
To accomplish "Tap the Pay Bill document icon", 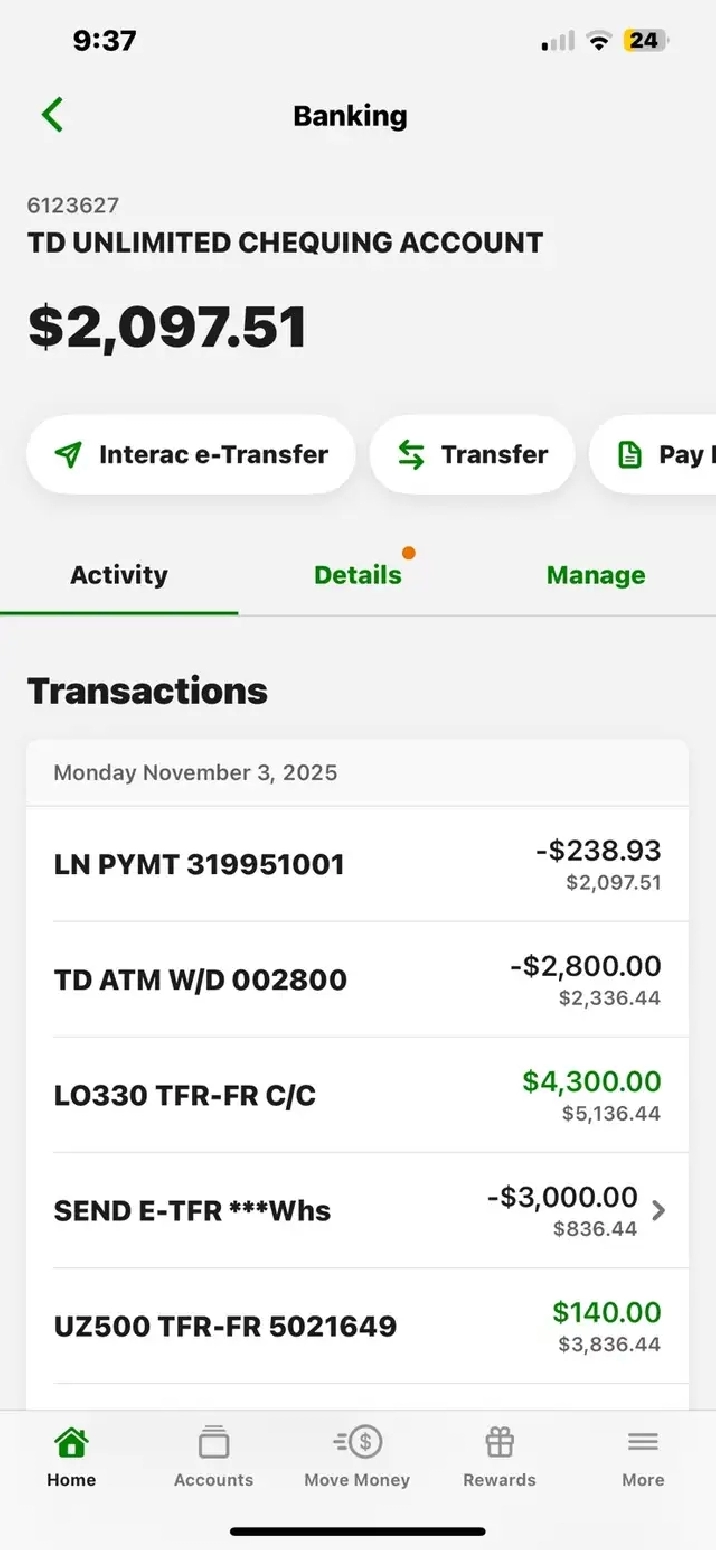I will [630, 455].
